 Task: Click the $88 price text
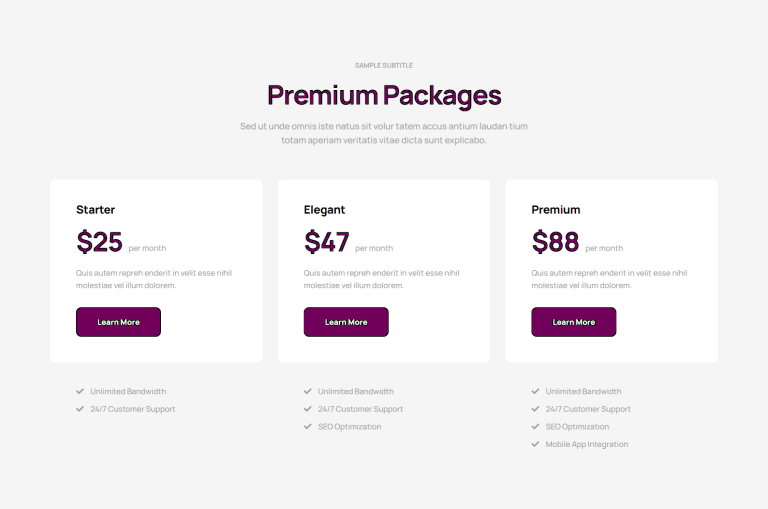[555, 242]
